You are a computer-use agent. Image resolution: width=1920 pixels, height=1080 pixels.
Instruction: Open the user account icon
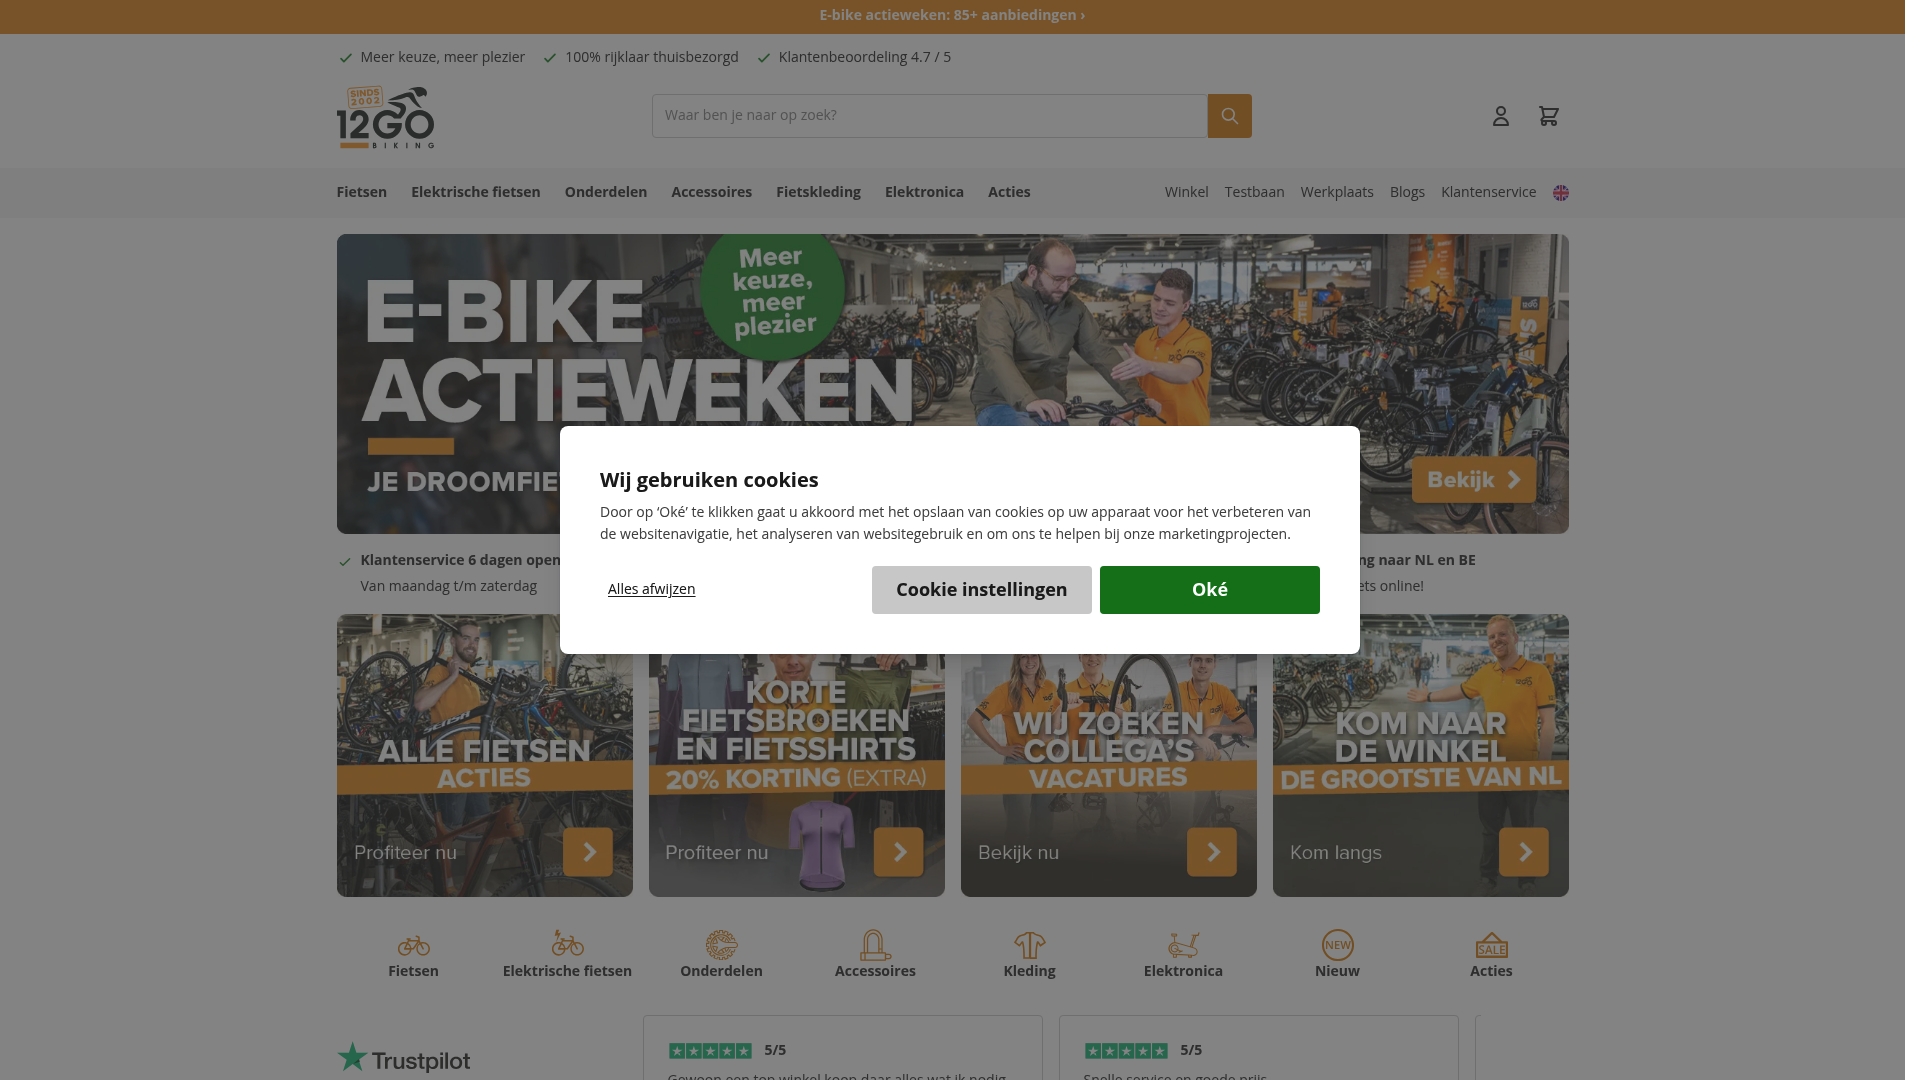[1500, 116]
